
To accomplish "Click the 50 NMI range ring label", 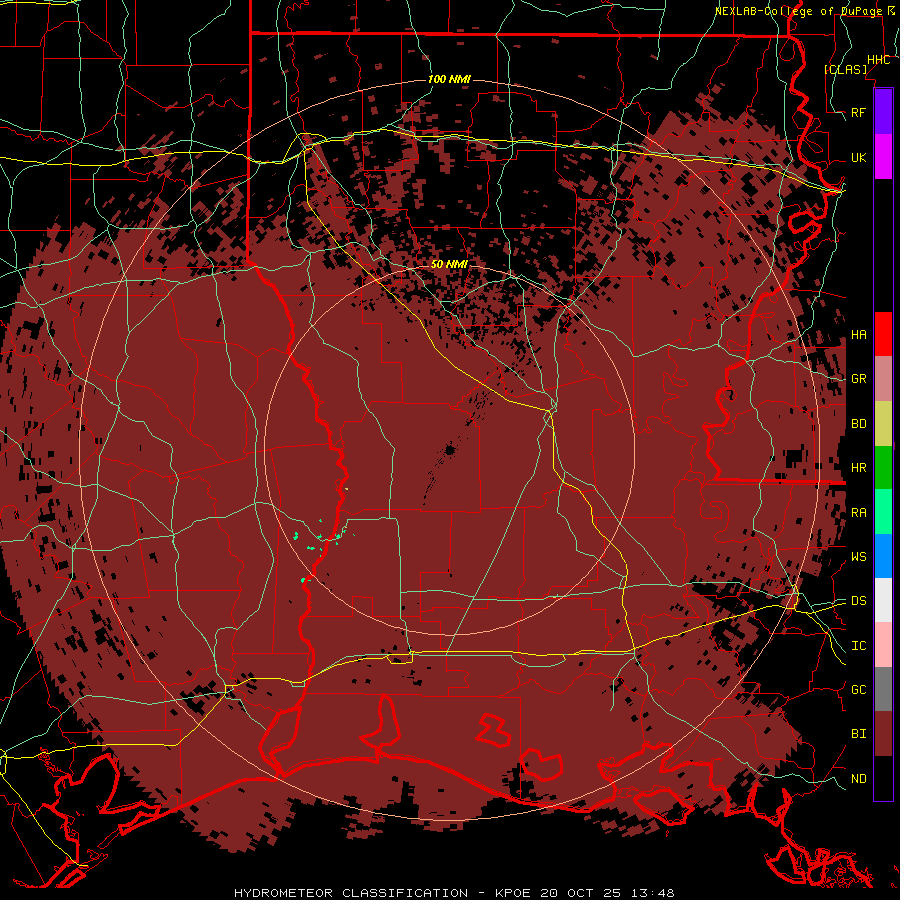I will (449, 264).
